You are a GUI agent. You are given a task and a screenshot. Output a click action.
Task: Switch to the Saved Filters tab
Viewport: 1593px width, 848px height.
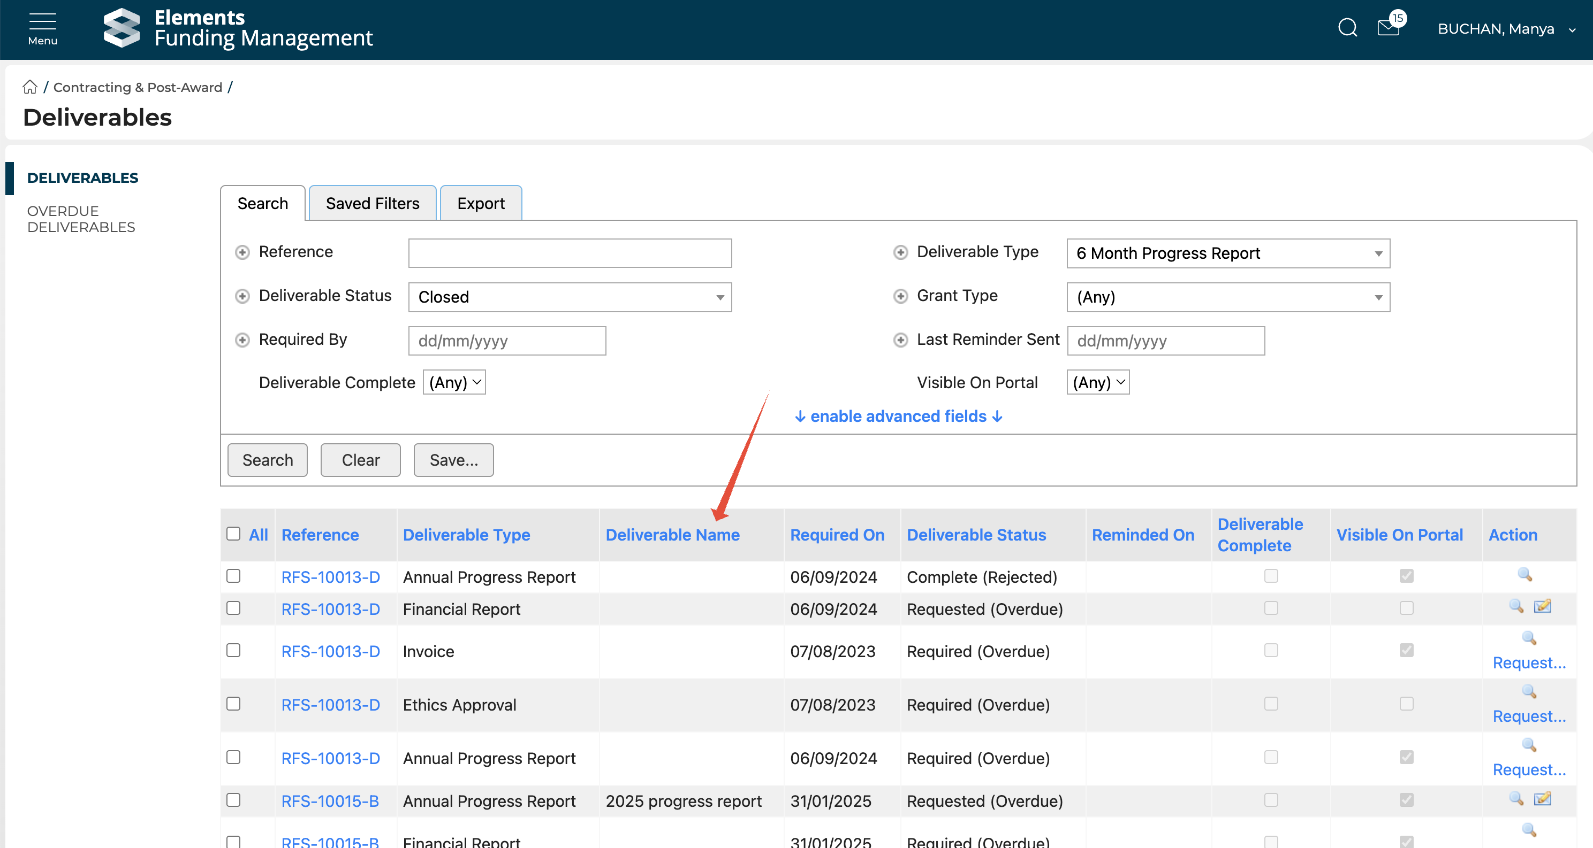372,203
